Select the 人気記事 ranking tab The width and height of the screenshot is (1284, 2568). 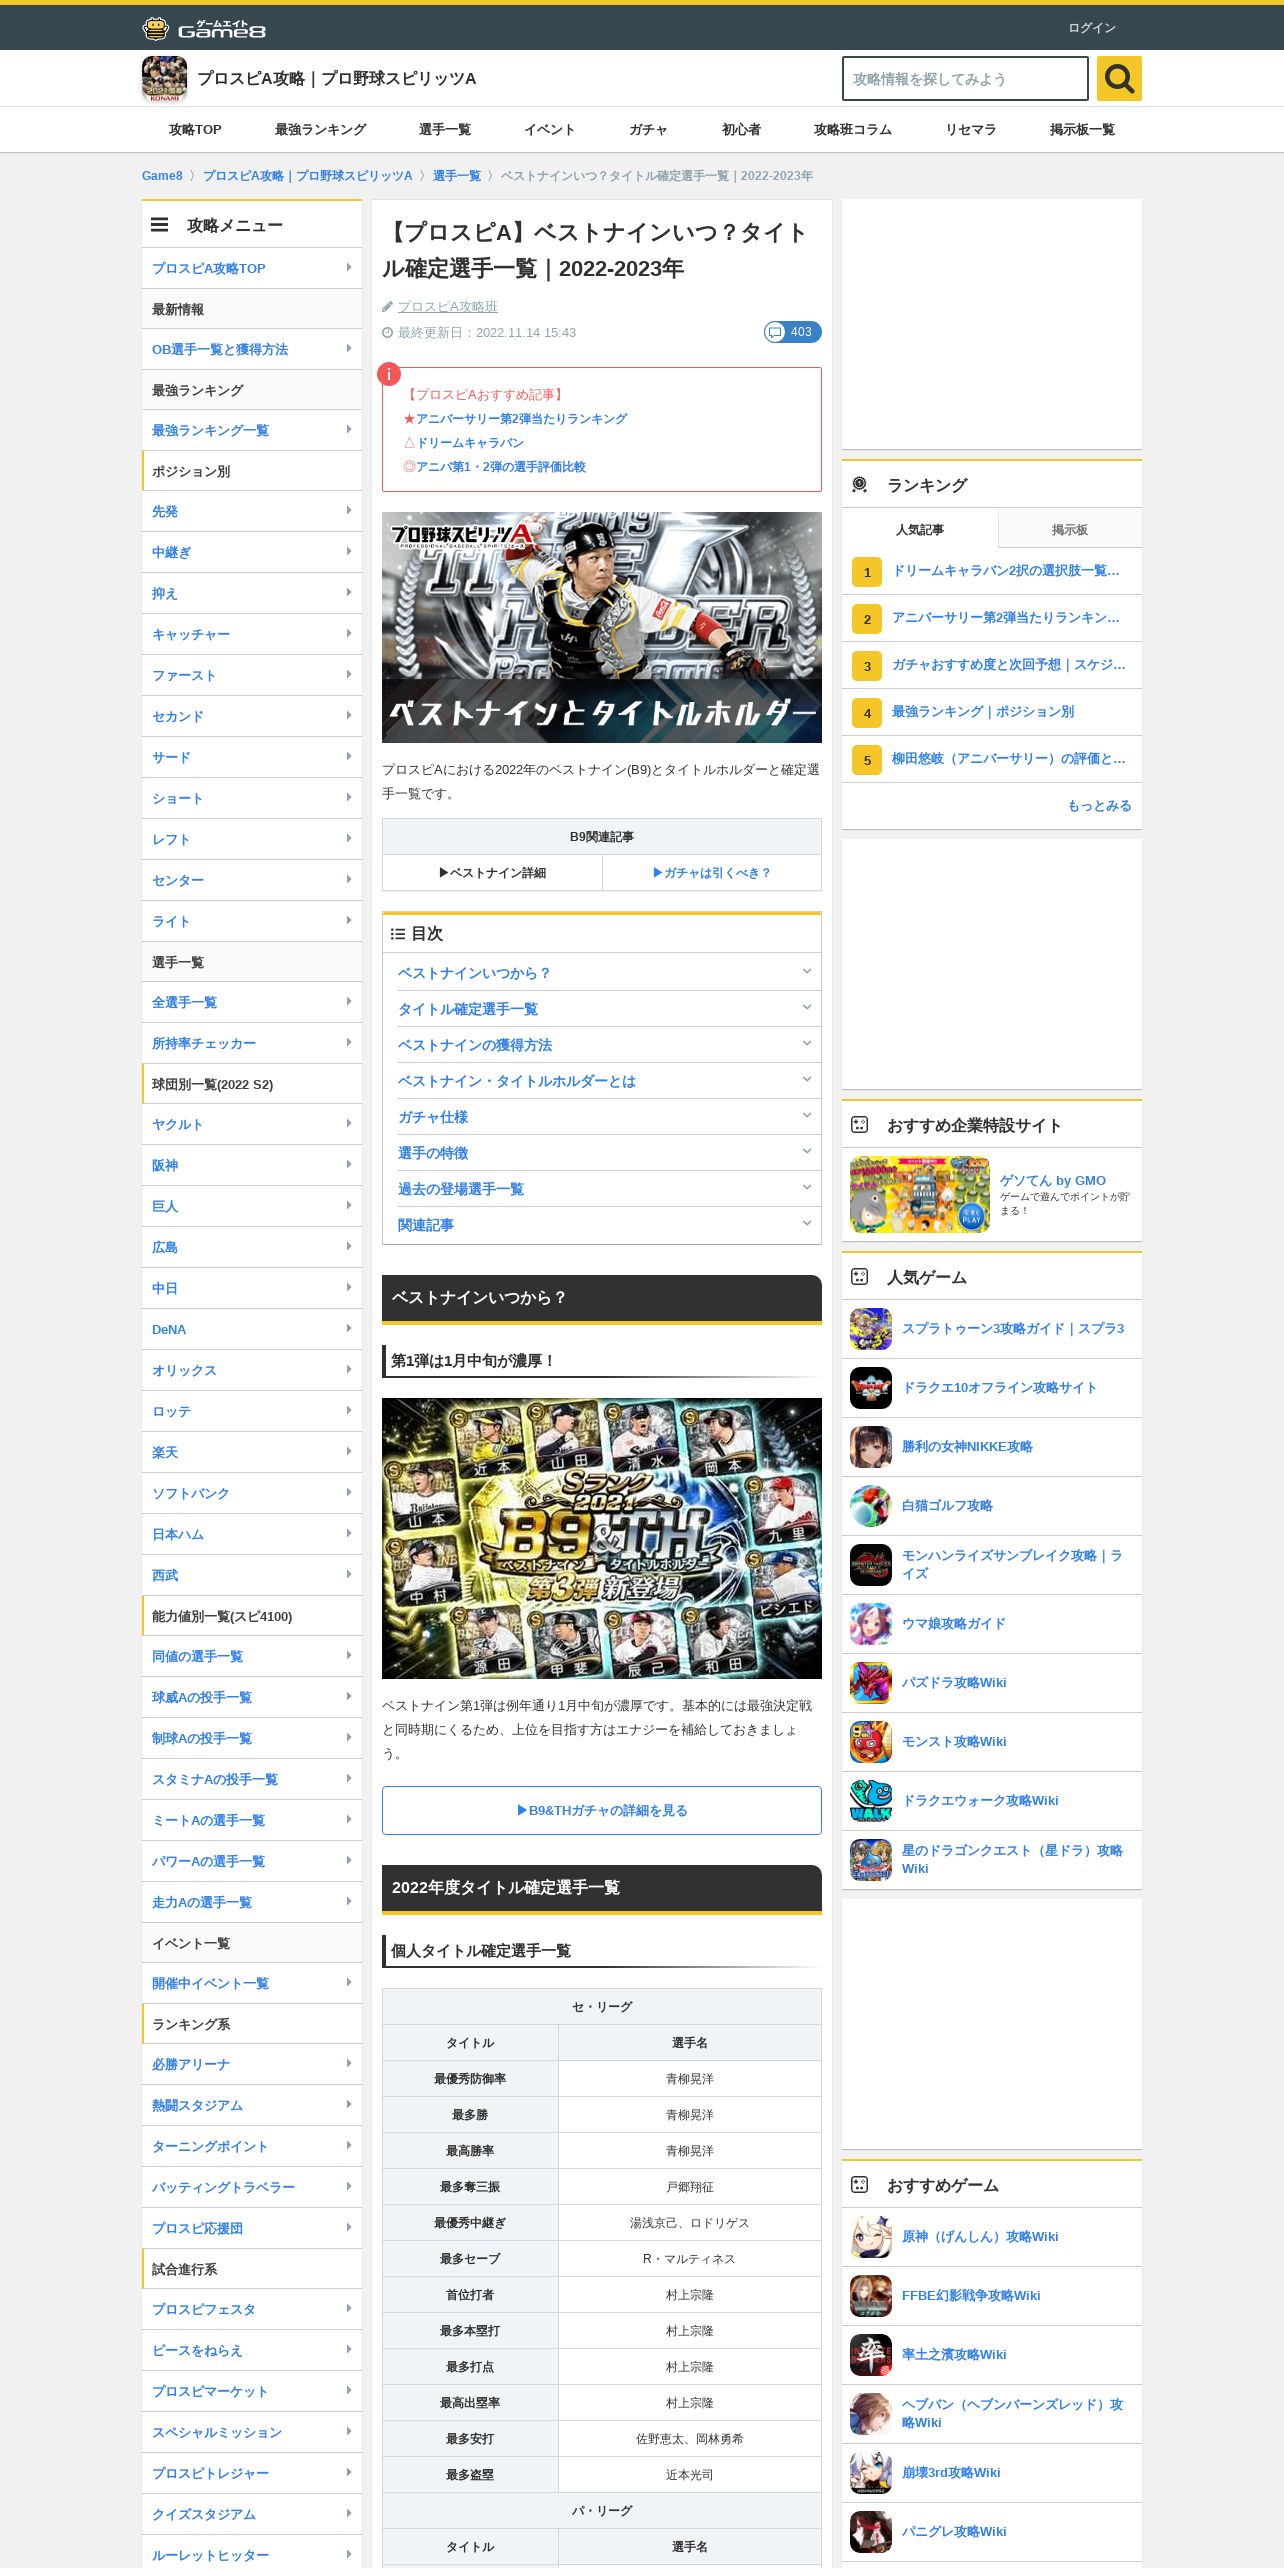pos(920,529)
